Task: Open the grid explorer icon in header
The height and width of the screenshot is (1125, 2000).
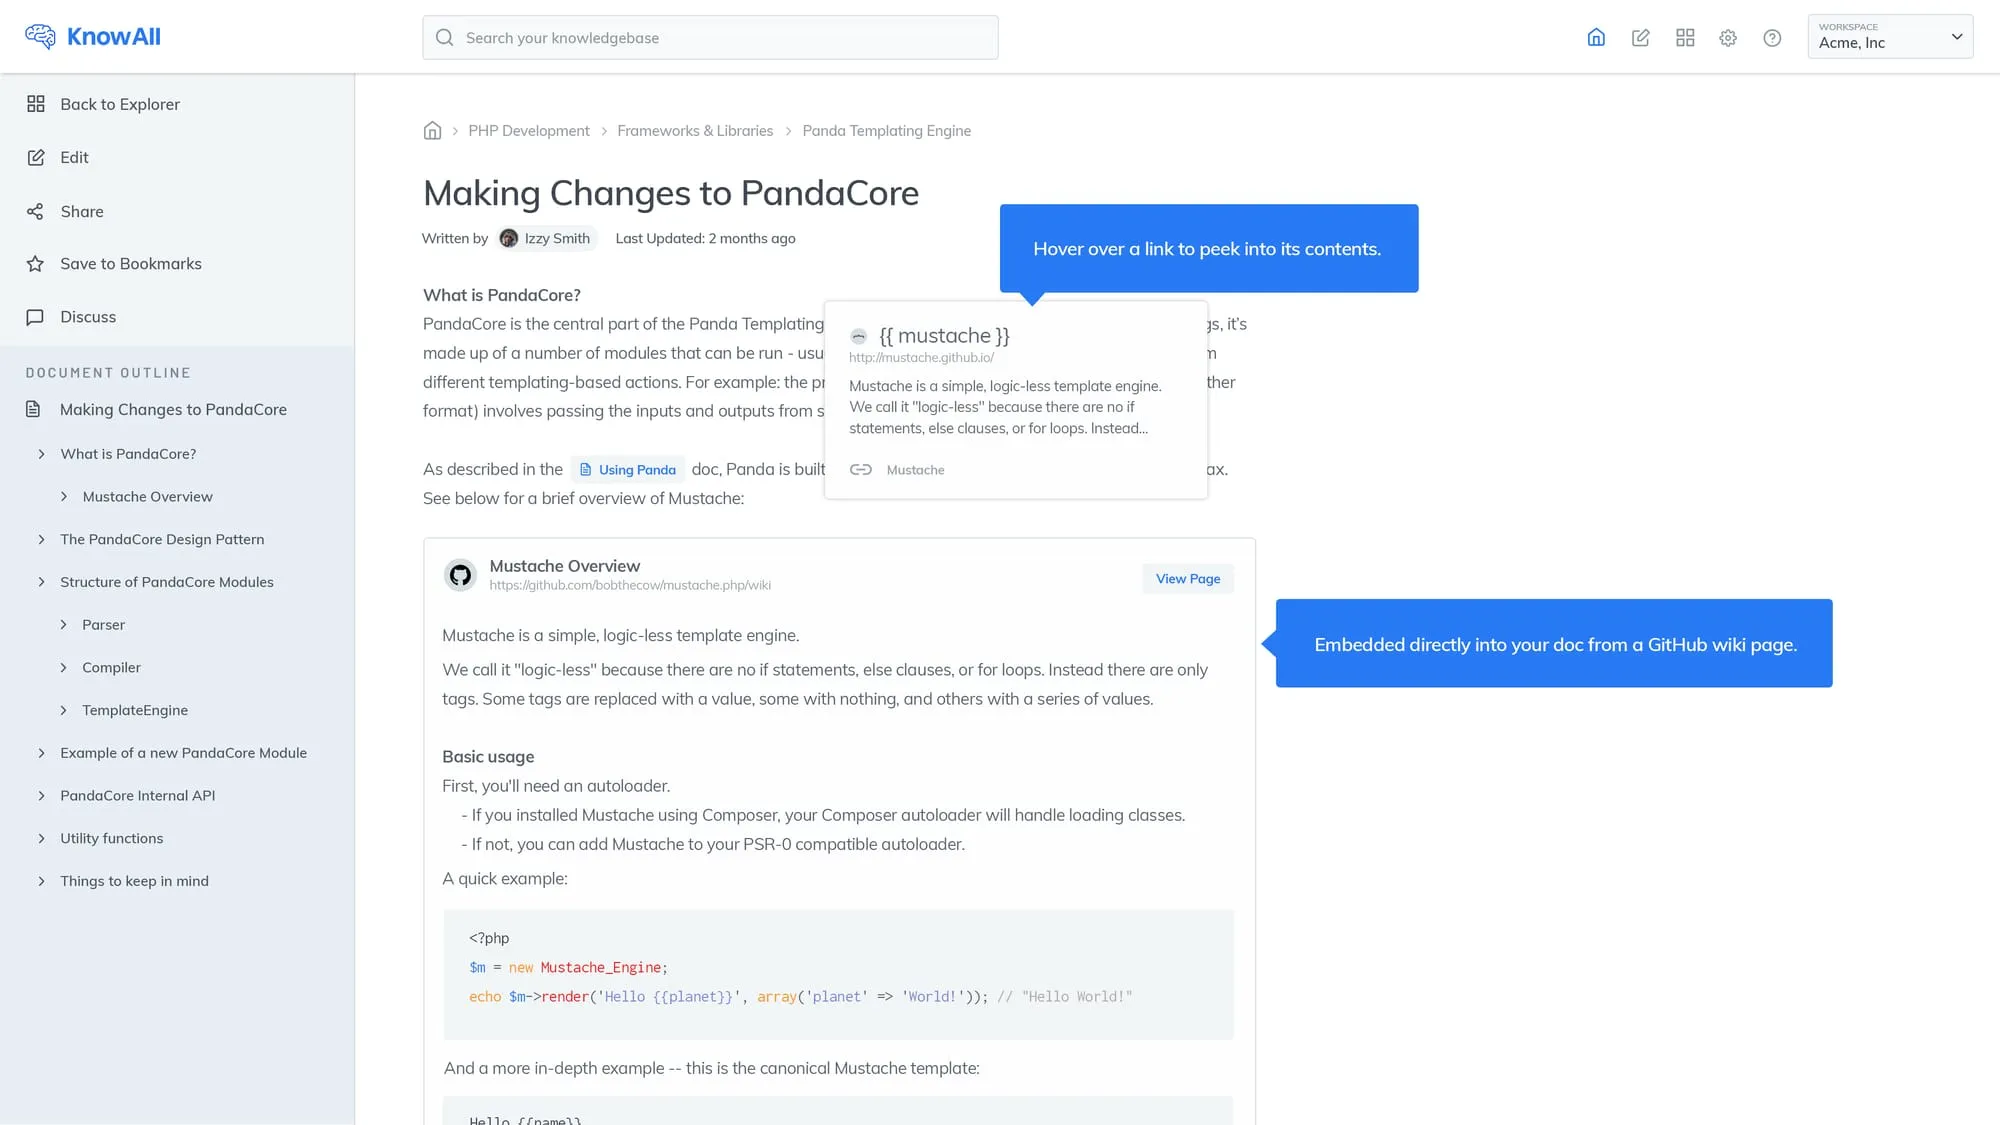Action: [1685, 38]
